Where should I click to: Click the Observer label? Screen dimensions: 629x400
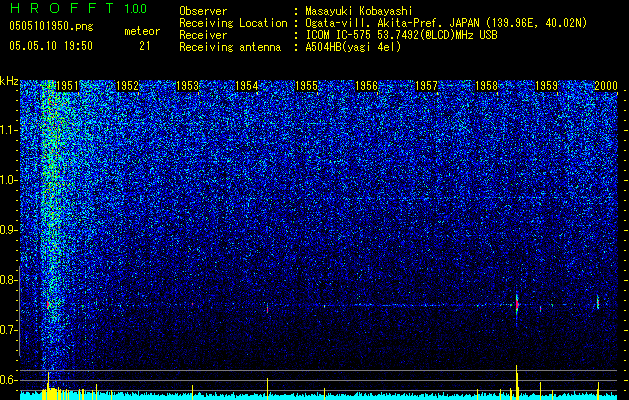[x=203, y=11]
